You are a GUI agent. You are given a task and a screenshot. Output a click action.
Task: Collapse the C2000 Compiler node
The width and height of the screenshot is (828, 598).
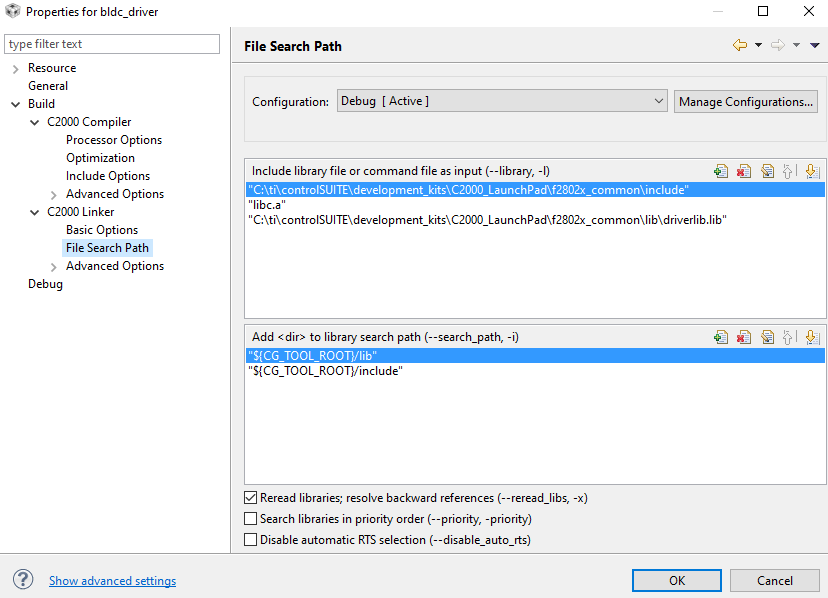click(x=35, y=122)
